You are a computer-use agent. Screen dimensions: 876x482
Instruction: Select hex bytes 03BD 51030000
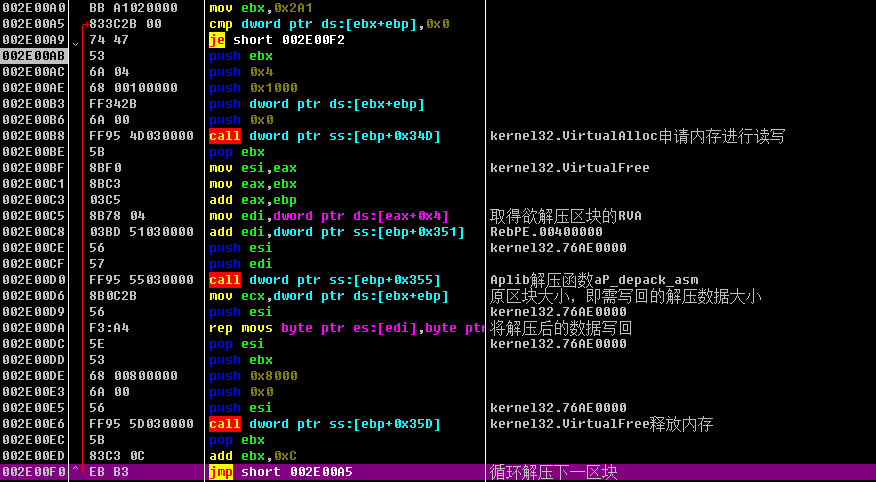(x=141, y=232)
